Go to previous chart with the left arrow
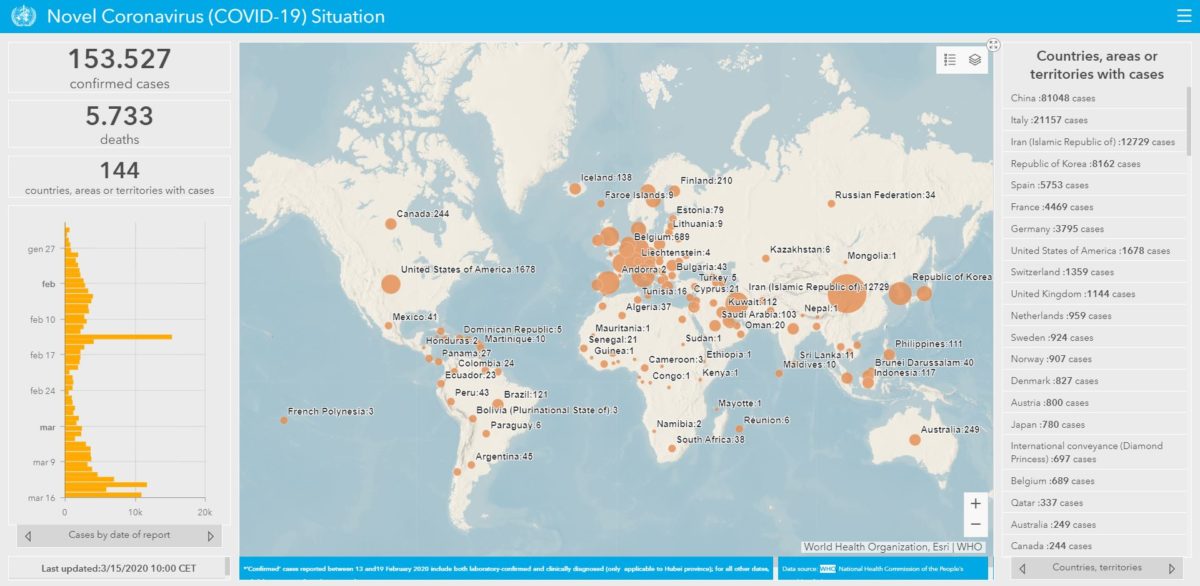 pos(28,536)
